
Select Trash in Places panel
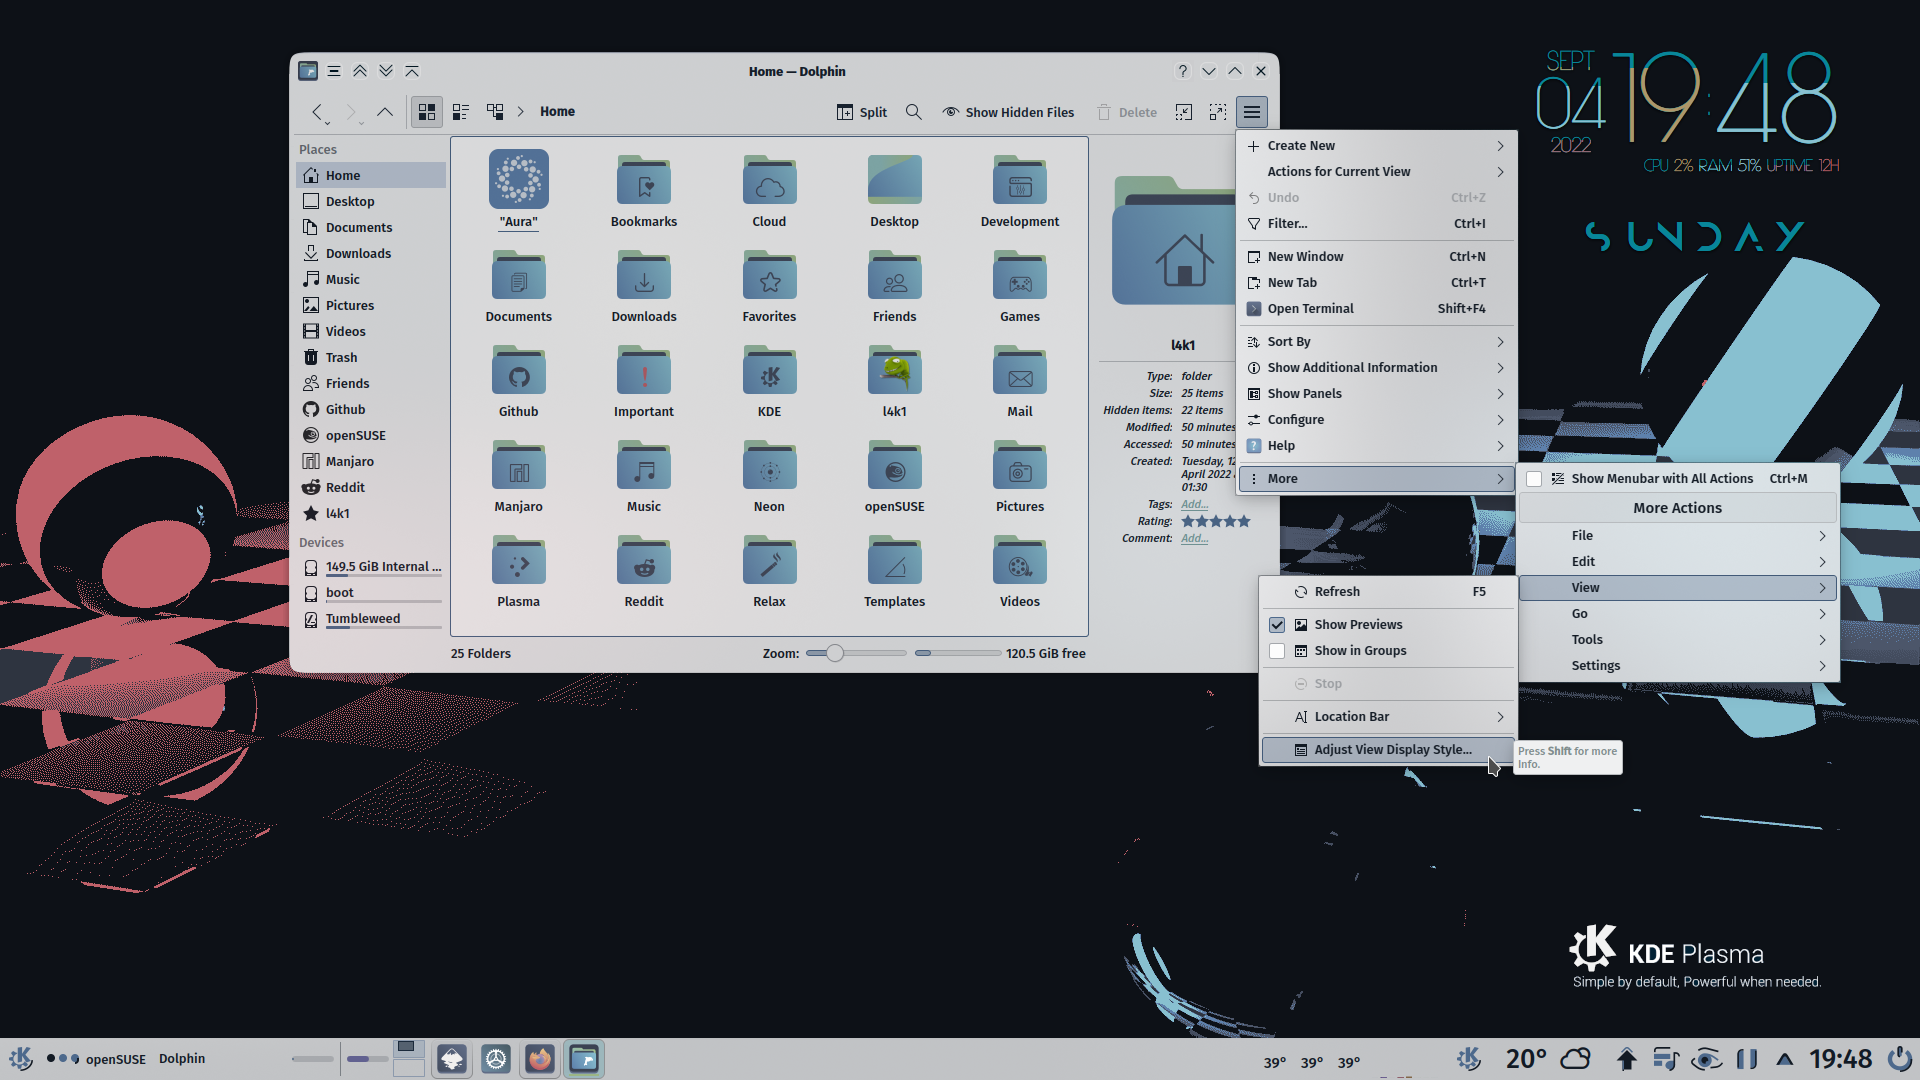pos(371,358)
